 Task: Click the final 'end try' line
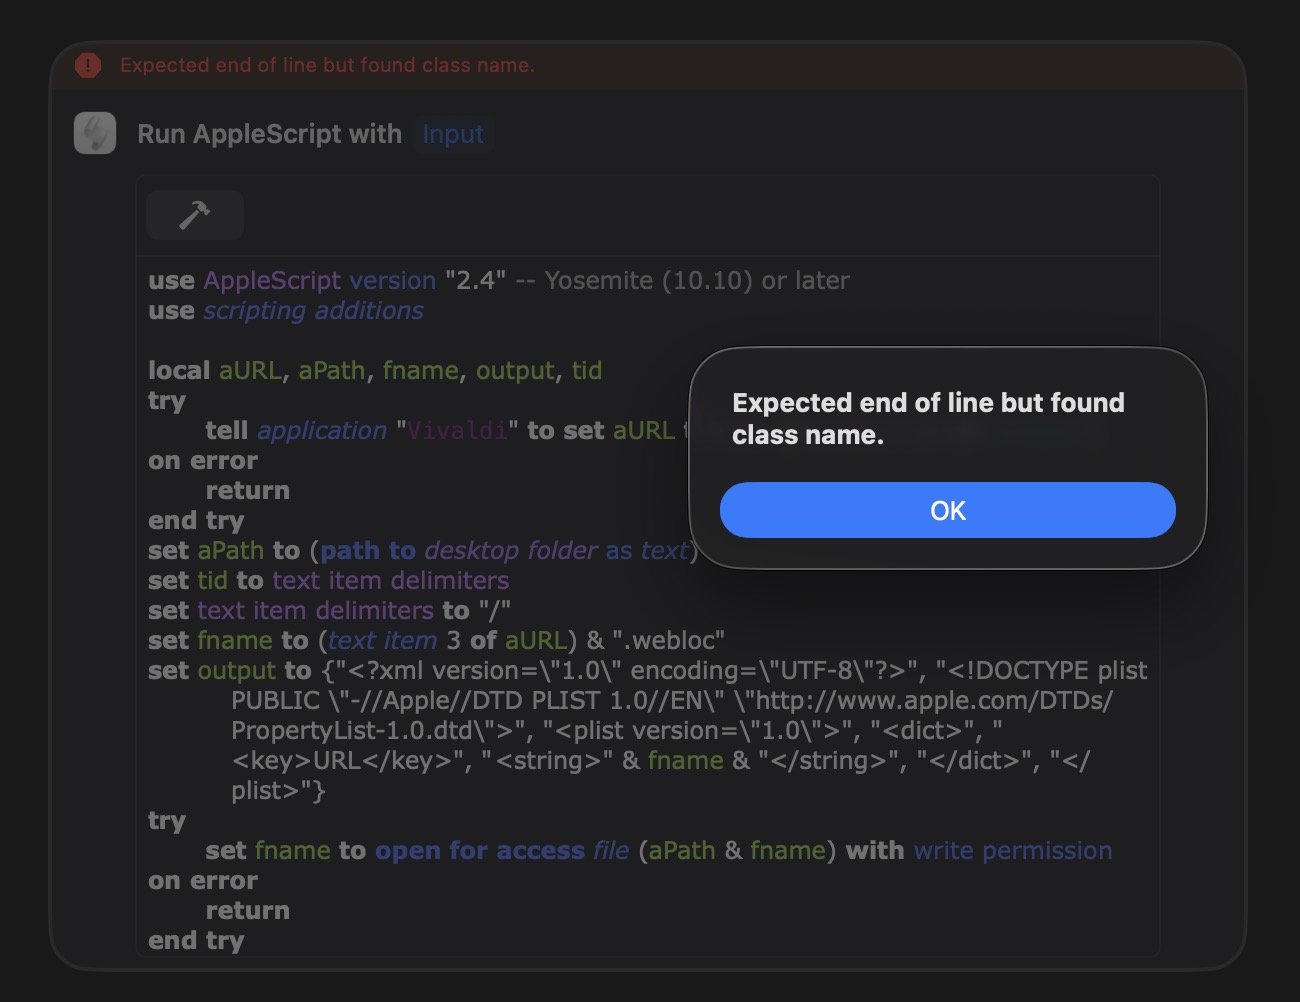coord(196,941)
